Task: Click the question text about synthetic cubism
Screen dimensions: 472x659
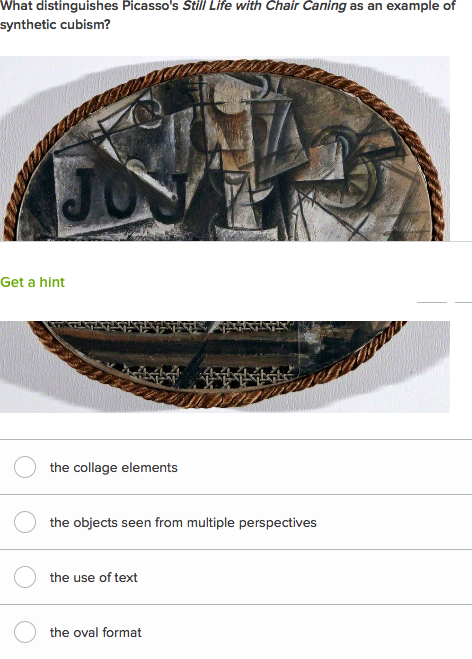Action: click(x=228, y=16)
